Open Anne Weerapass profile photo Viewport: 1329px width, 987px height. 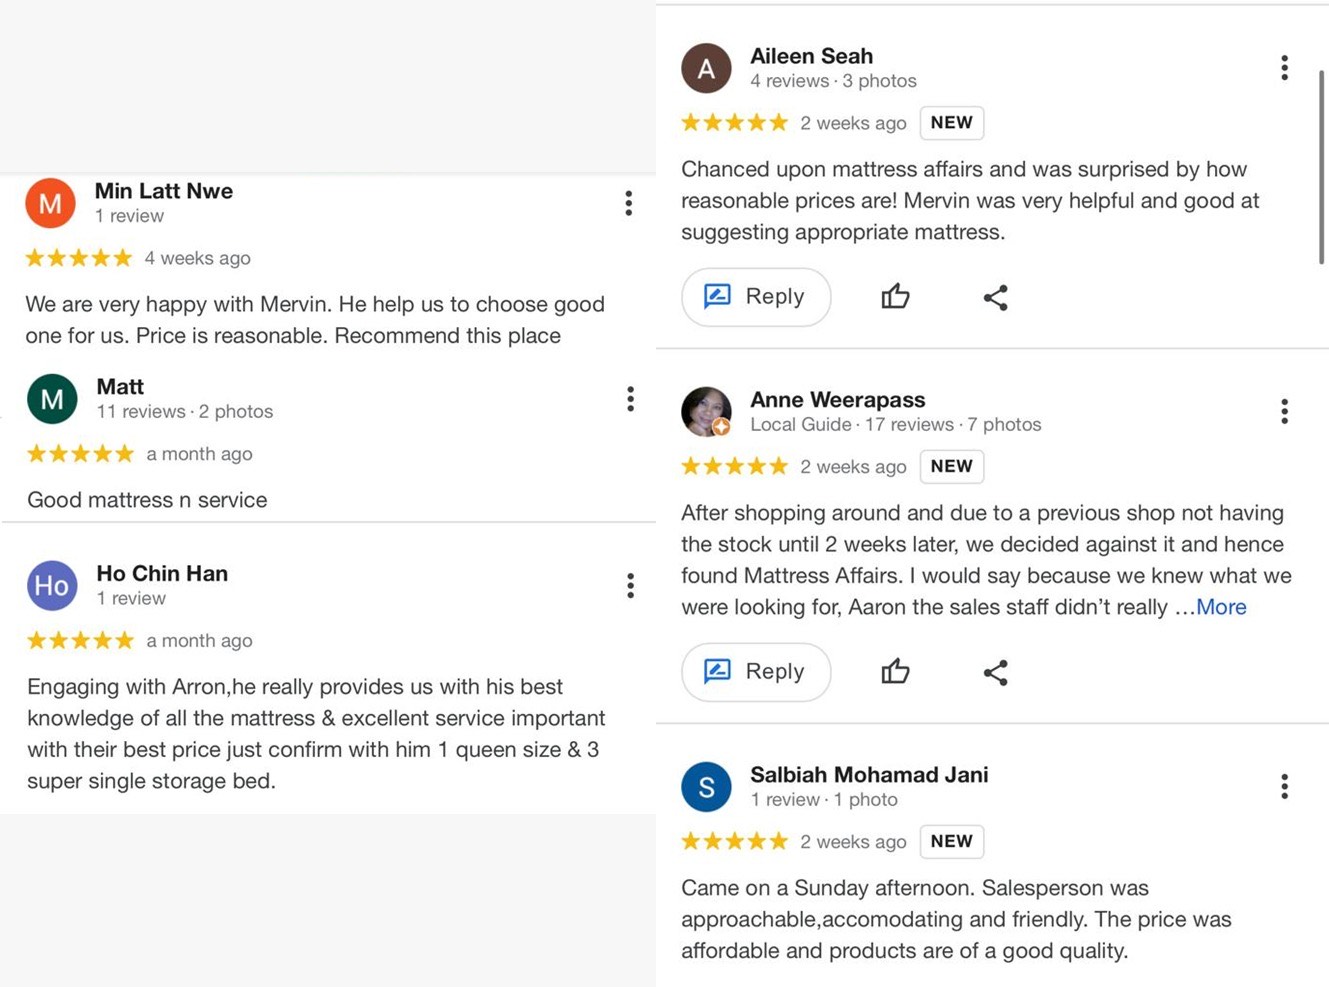[x=706, y=411]
